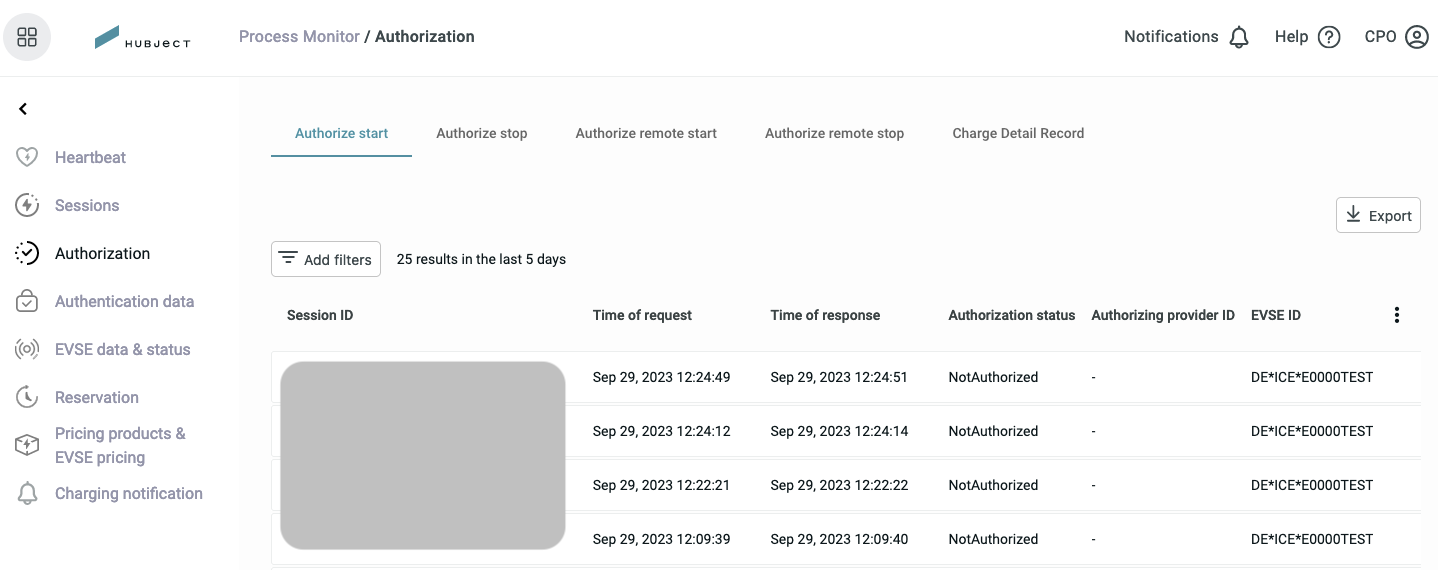Select response time Sep 29, 2023 12:09:40

coord(839,539)
